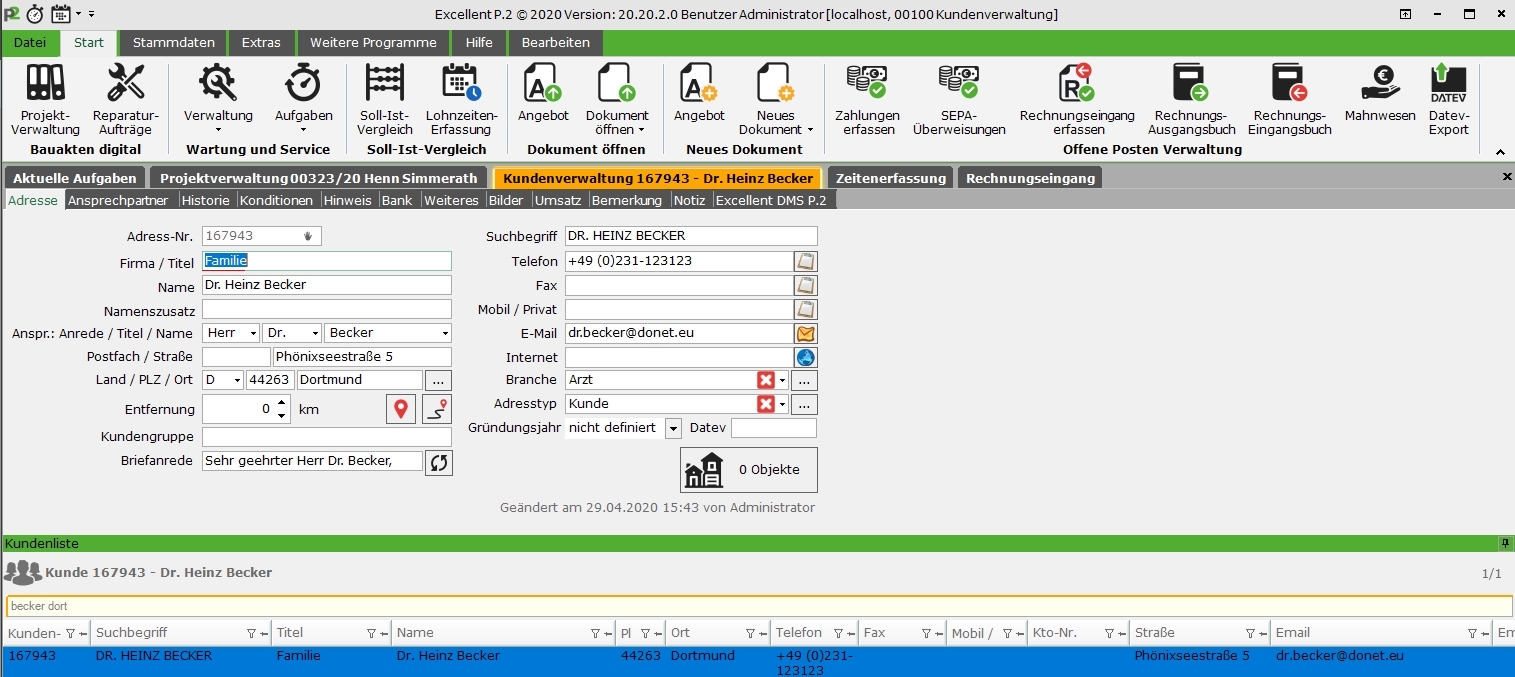Expand the Adresstyp dropdown arrow
Screen dimensions: 1515x677
tap(783, 404)
